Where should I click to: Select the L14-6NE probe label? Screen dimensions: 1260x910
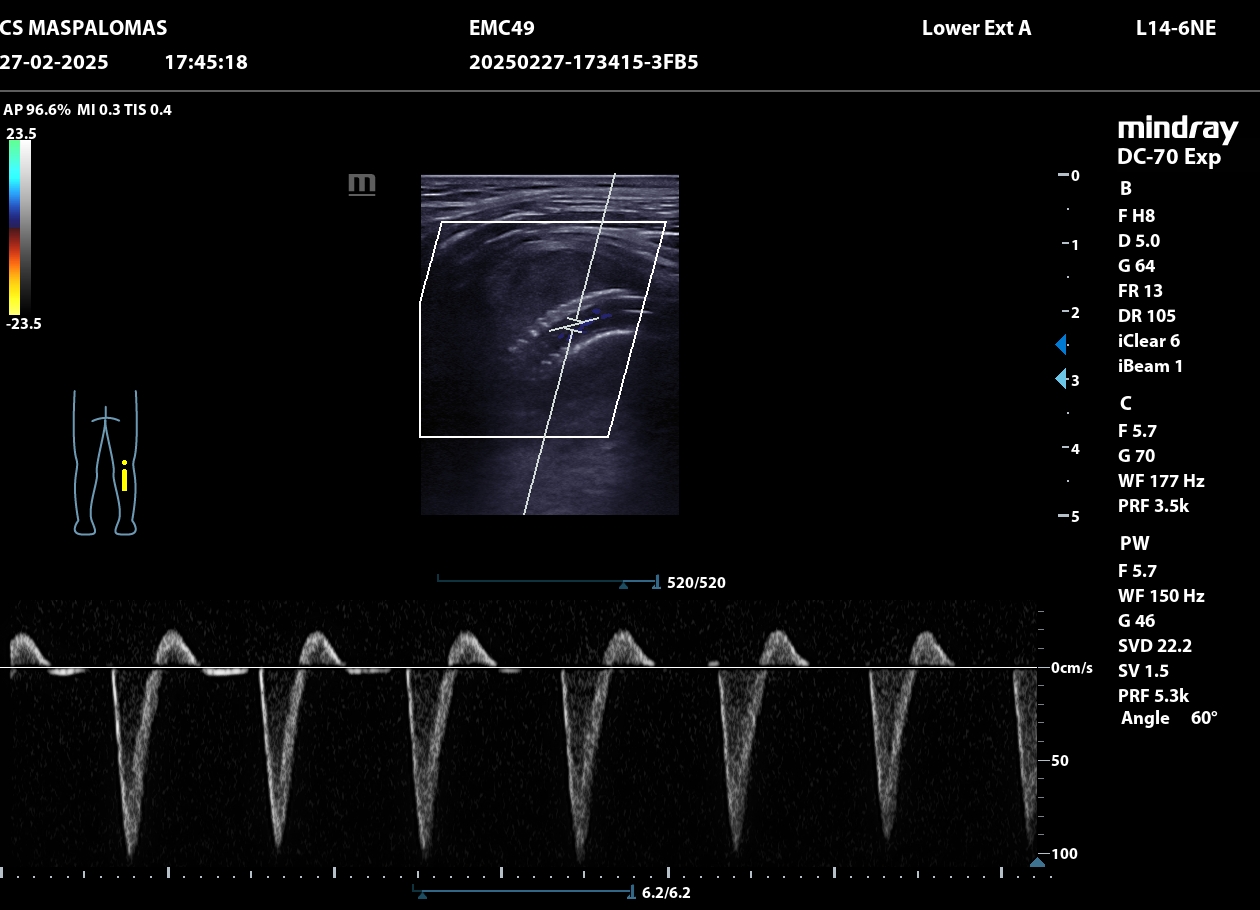(1169, 28)
